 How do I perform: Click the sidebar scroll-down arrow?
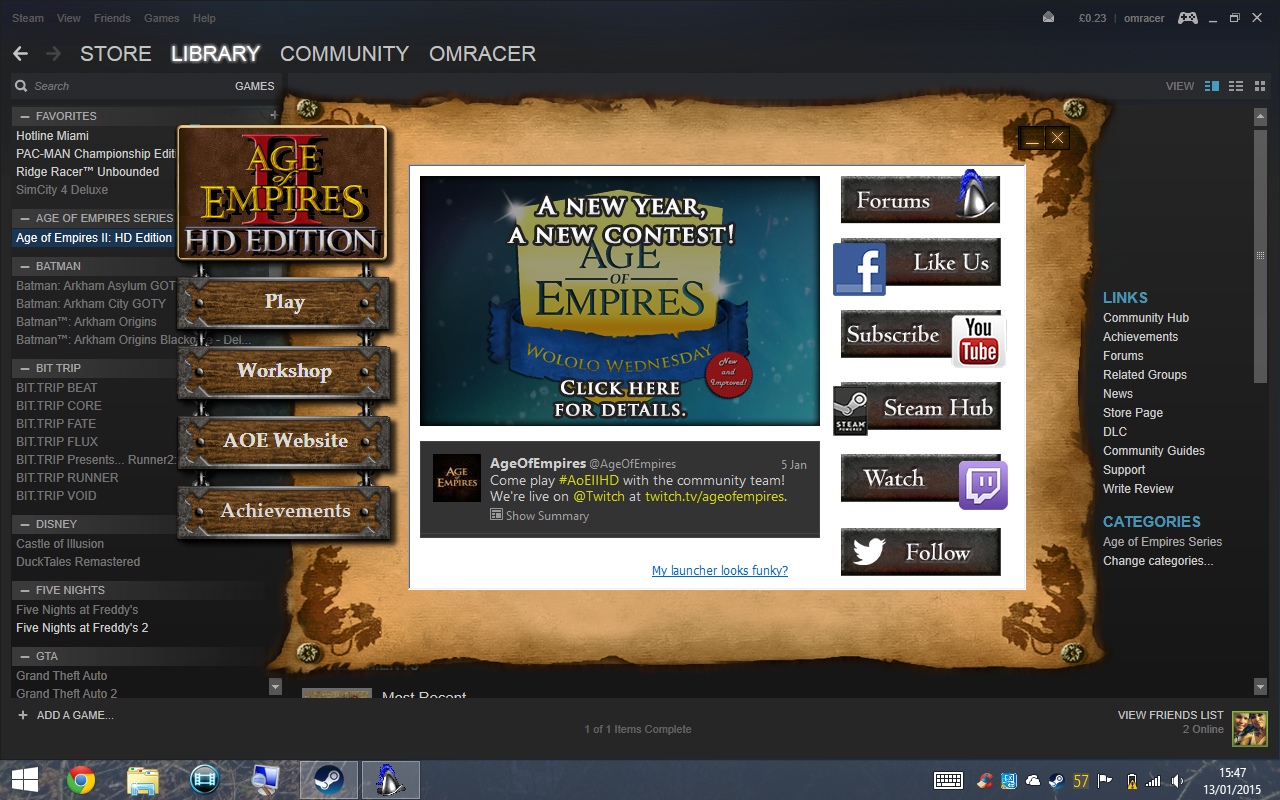click(276, 687)
